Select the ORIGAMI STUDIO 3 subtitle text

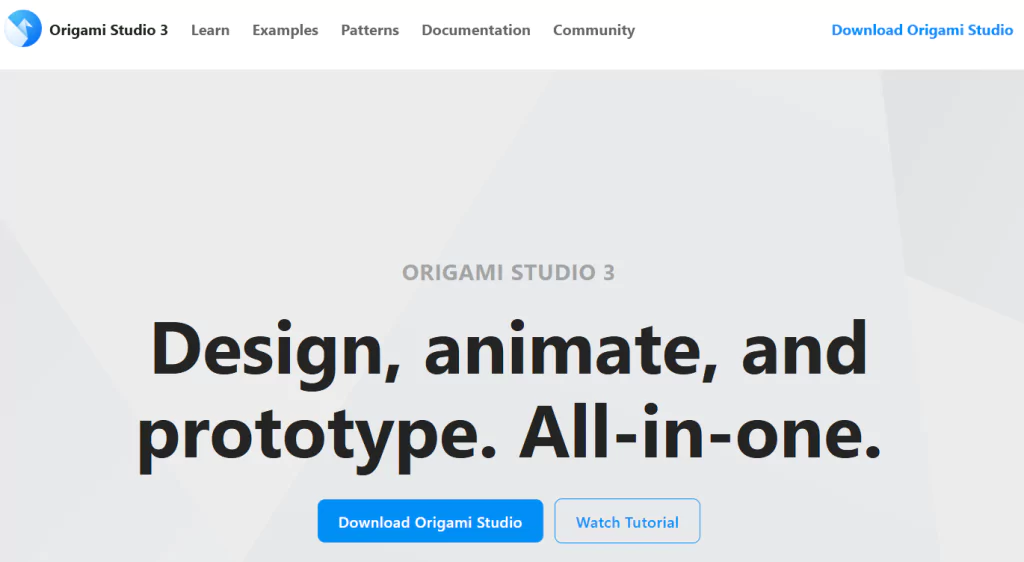508,272
